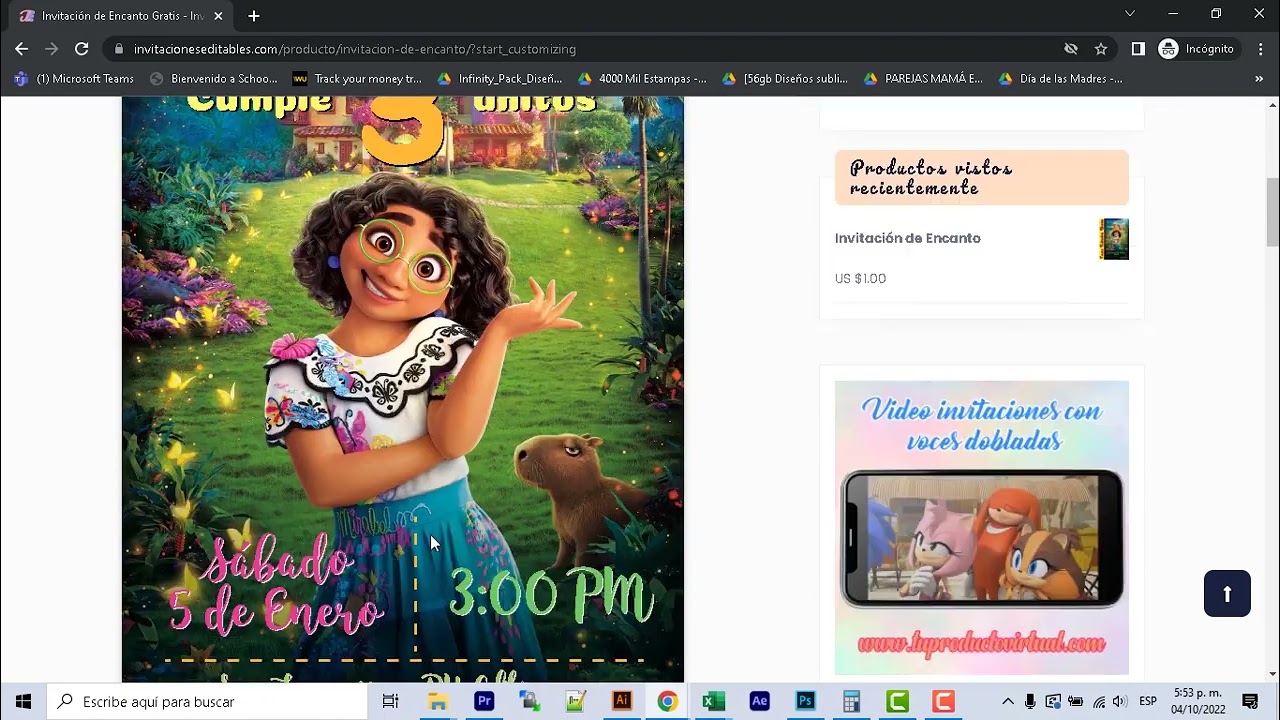Click the Encanto invitation thumbnail in recently viewed

pyautogui.click(x=1113, y=238)
